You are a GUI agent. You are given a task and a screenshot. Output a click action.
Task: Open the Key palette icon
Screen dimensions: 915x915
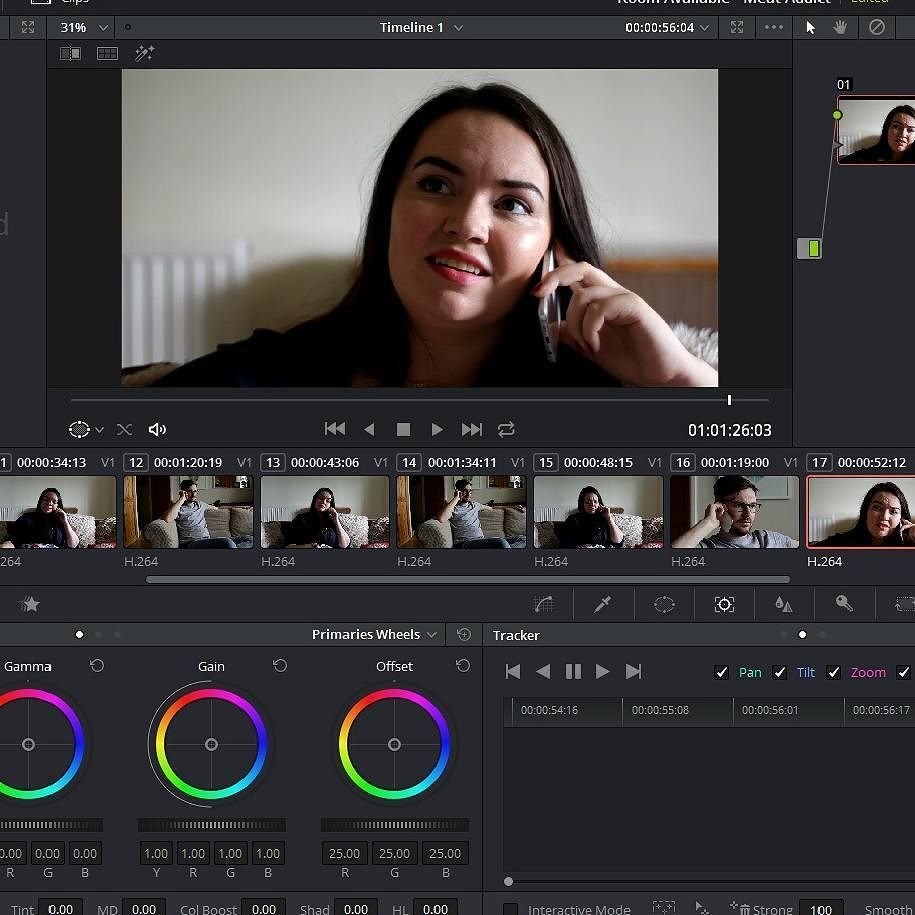844,603
